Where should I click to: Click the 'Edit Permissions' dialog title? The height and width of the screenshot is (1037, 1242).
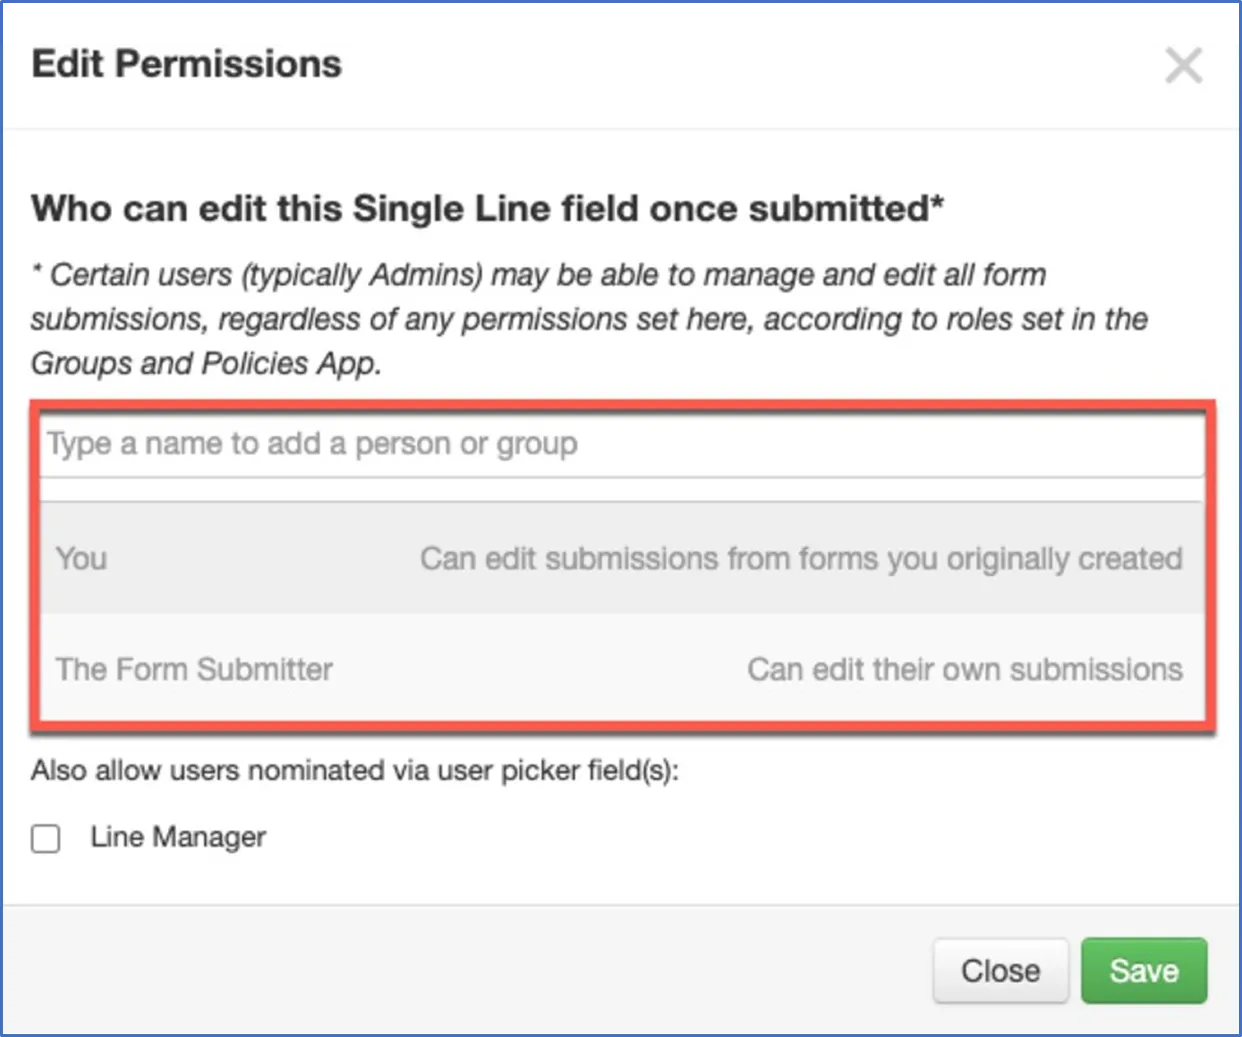[187, 64]
